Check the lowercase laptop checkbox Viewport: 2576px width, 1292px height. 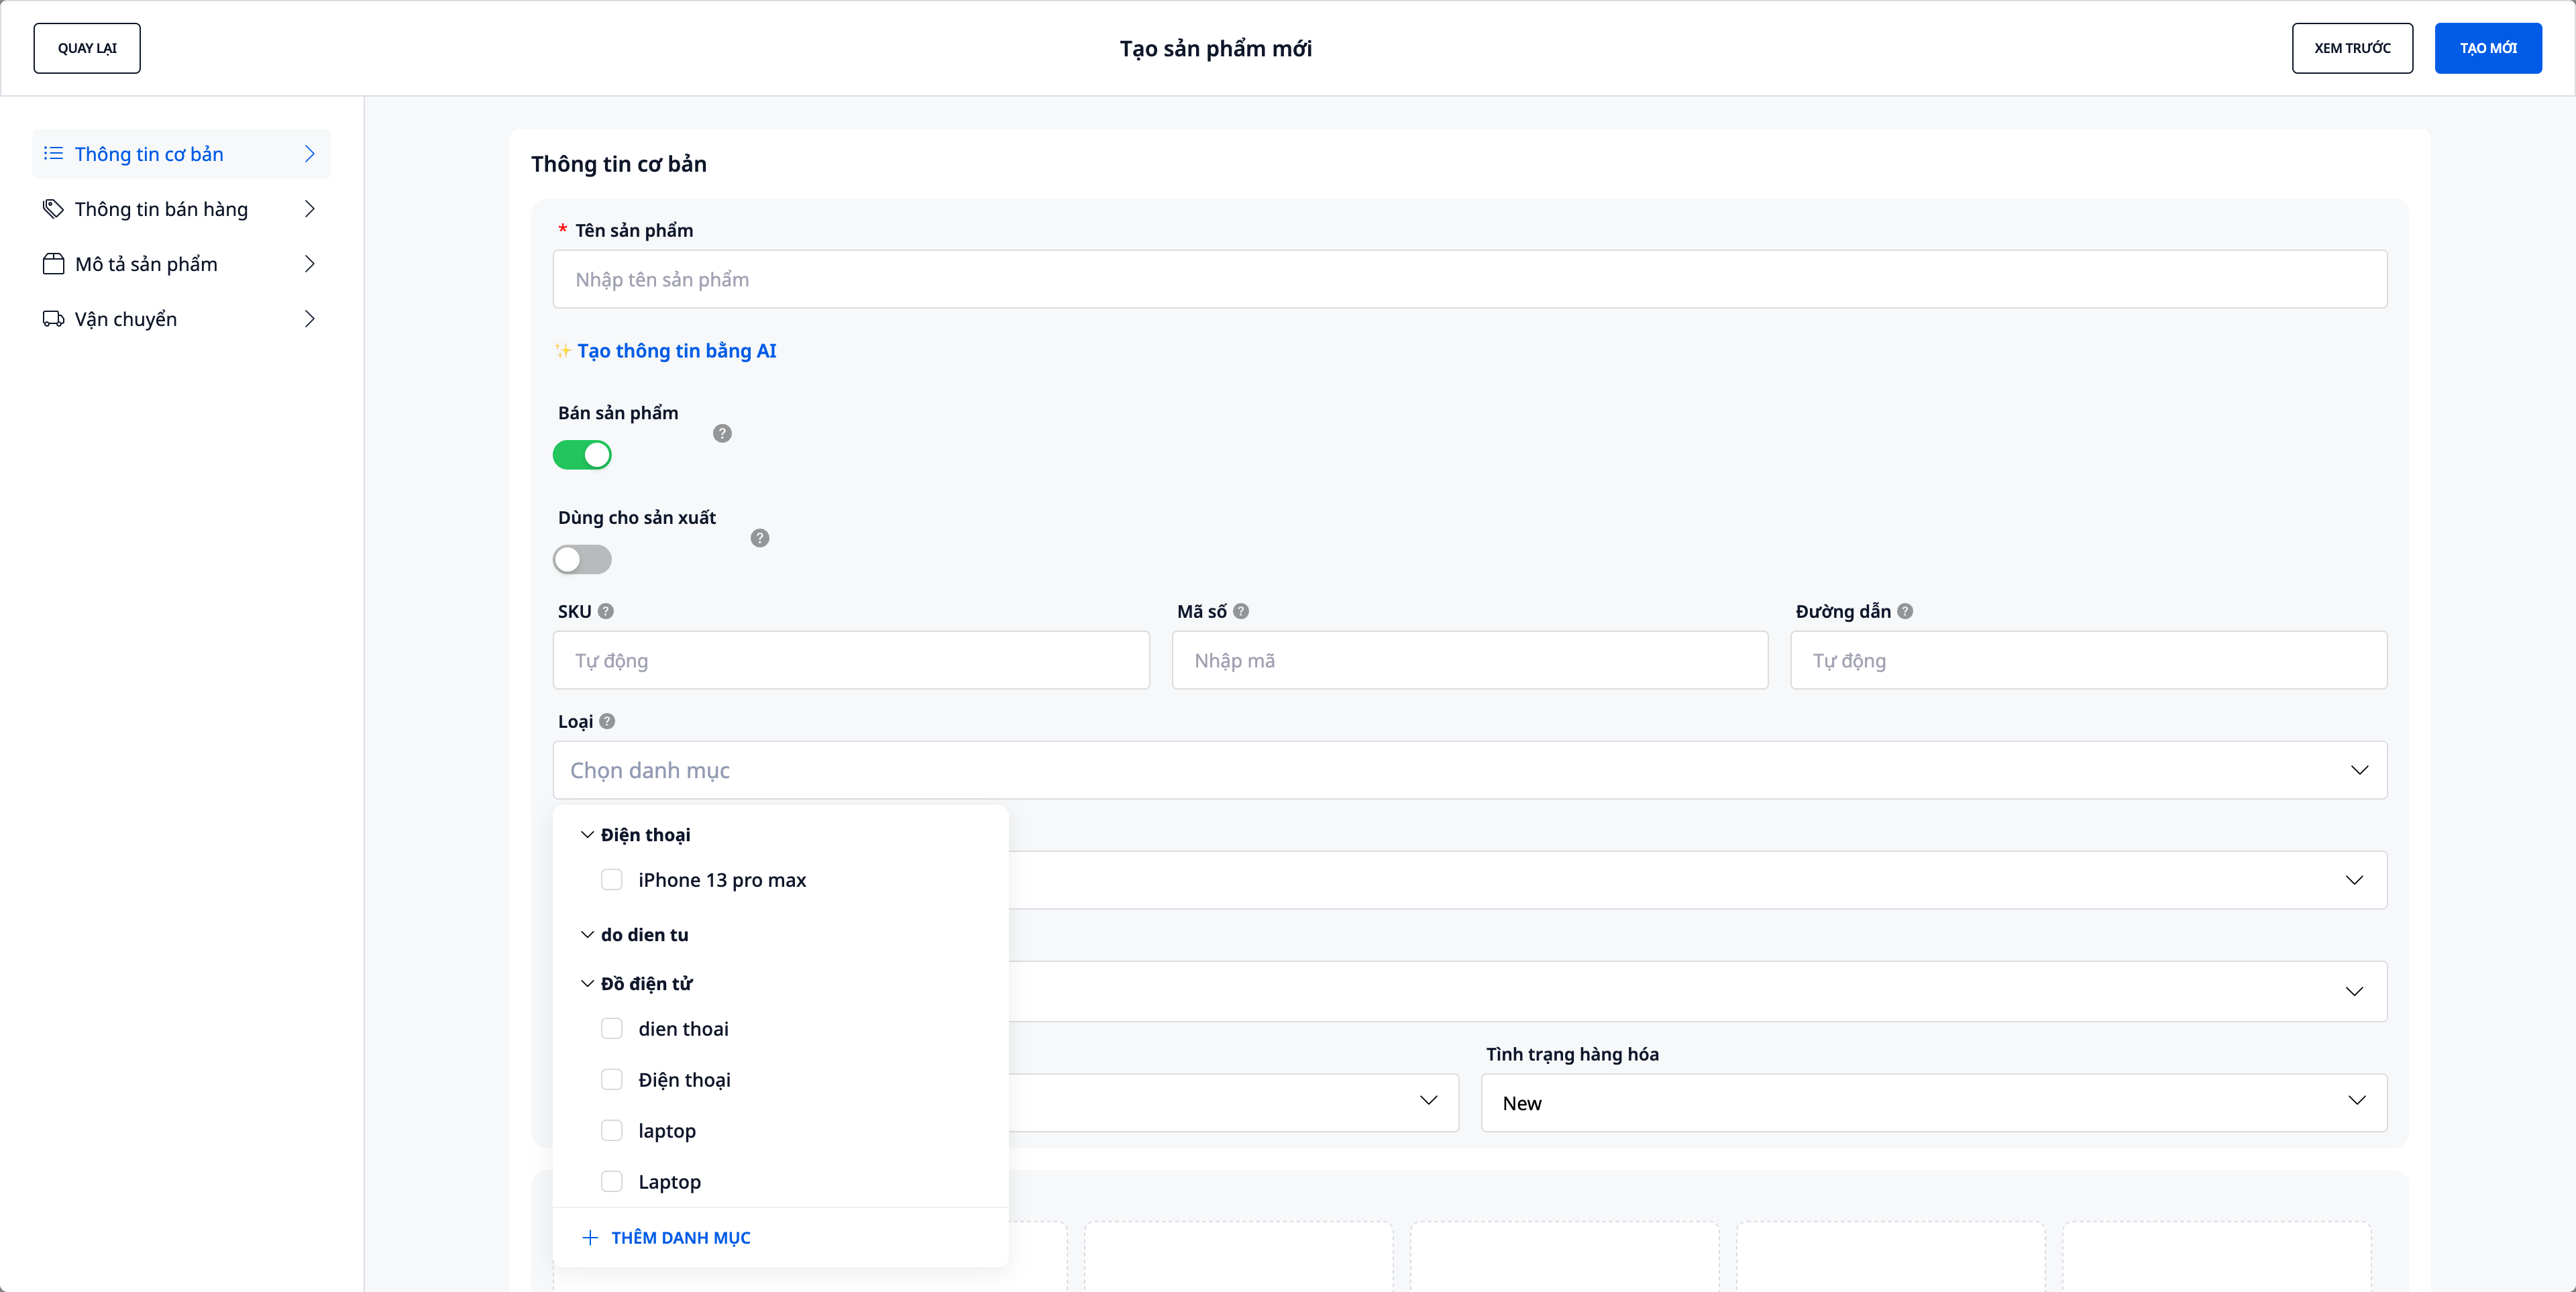pos(612,1131)
